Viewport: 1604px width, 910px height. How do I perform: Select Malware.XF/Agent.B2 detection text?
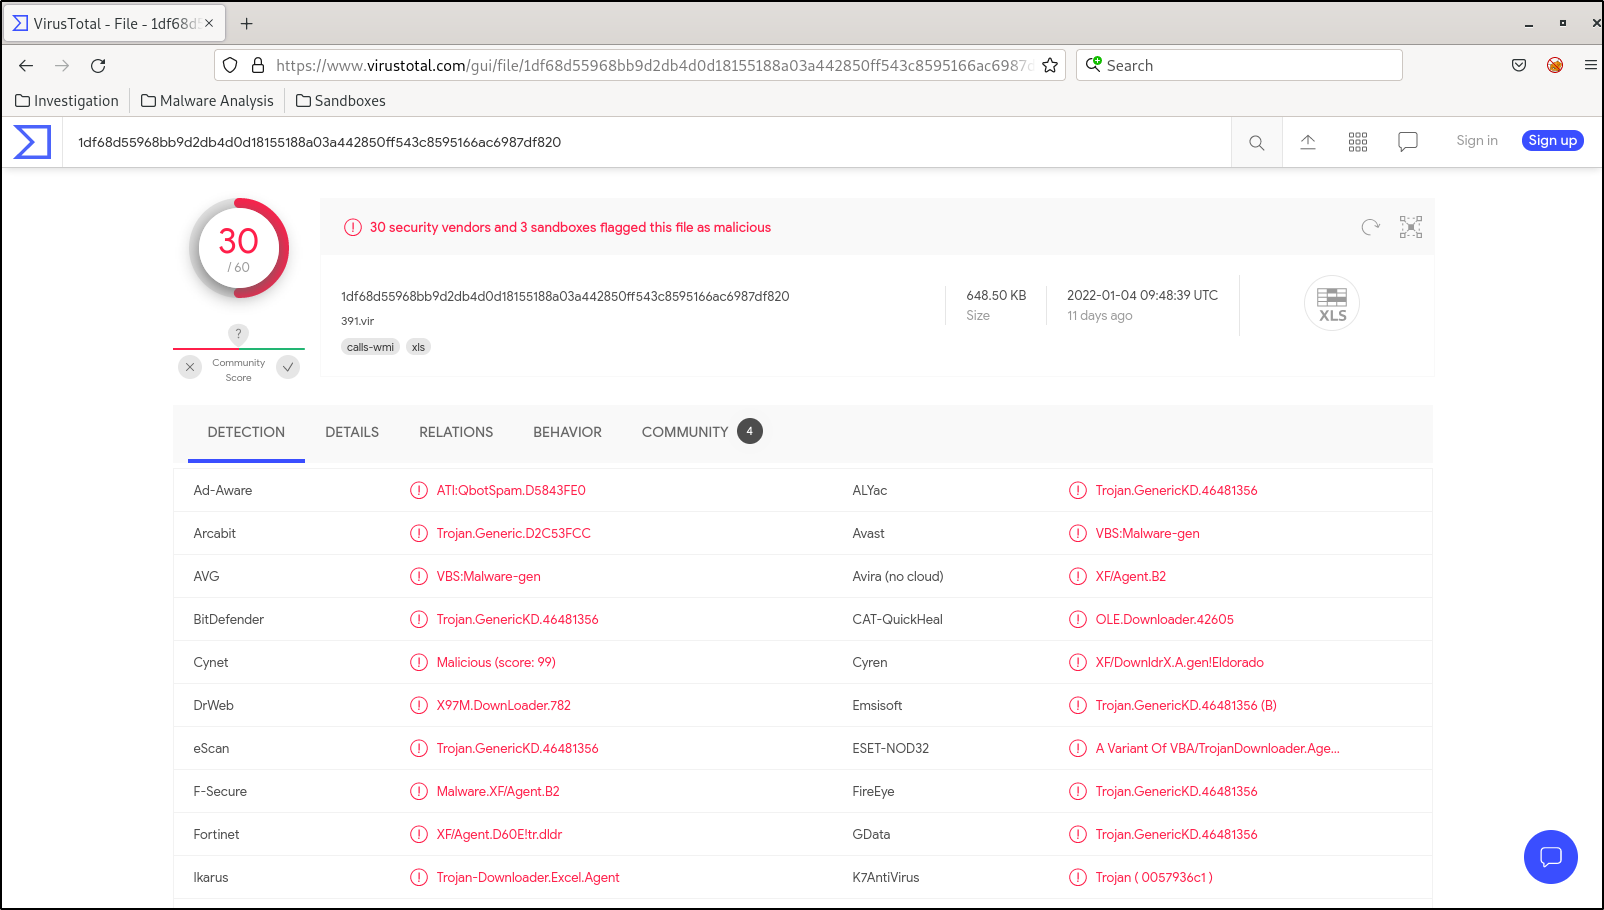tap(498, 791)
